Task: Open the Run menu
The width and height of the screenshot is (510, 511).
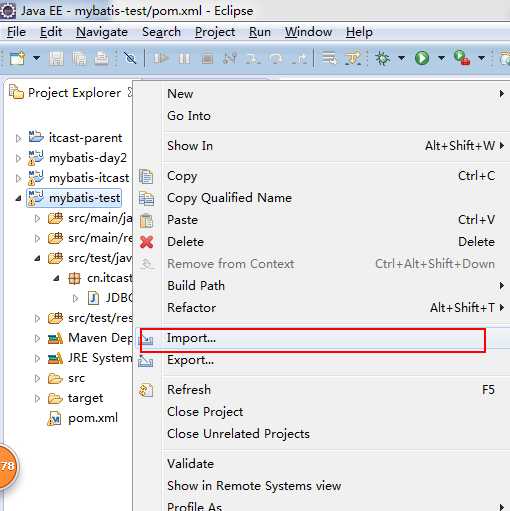Action: pyautogui.click(x=260, y=32)
